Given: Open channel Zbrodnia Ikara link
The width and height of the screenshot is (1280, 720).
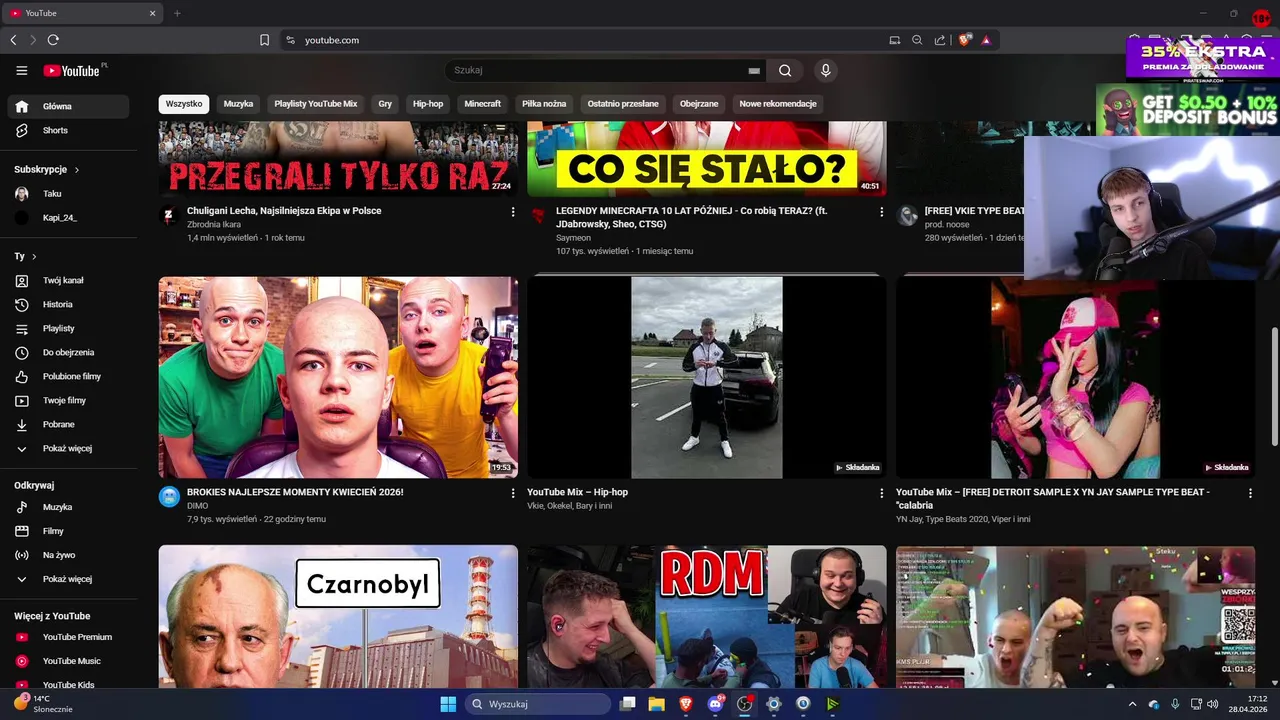Looking at the screenshot, I should tap(214, 225).
